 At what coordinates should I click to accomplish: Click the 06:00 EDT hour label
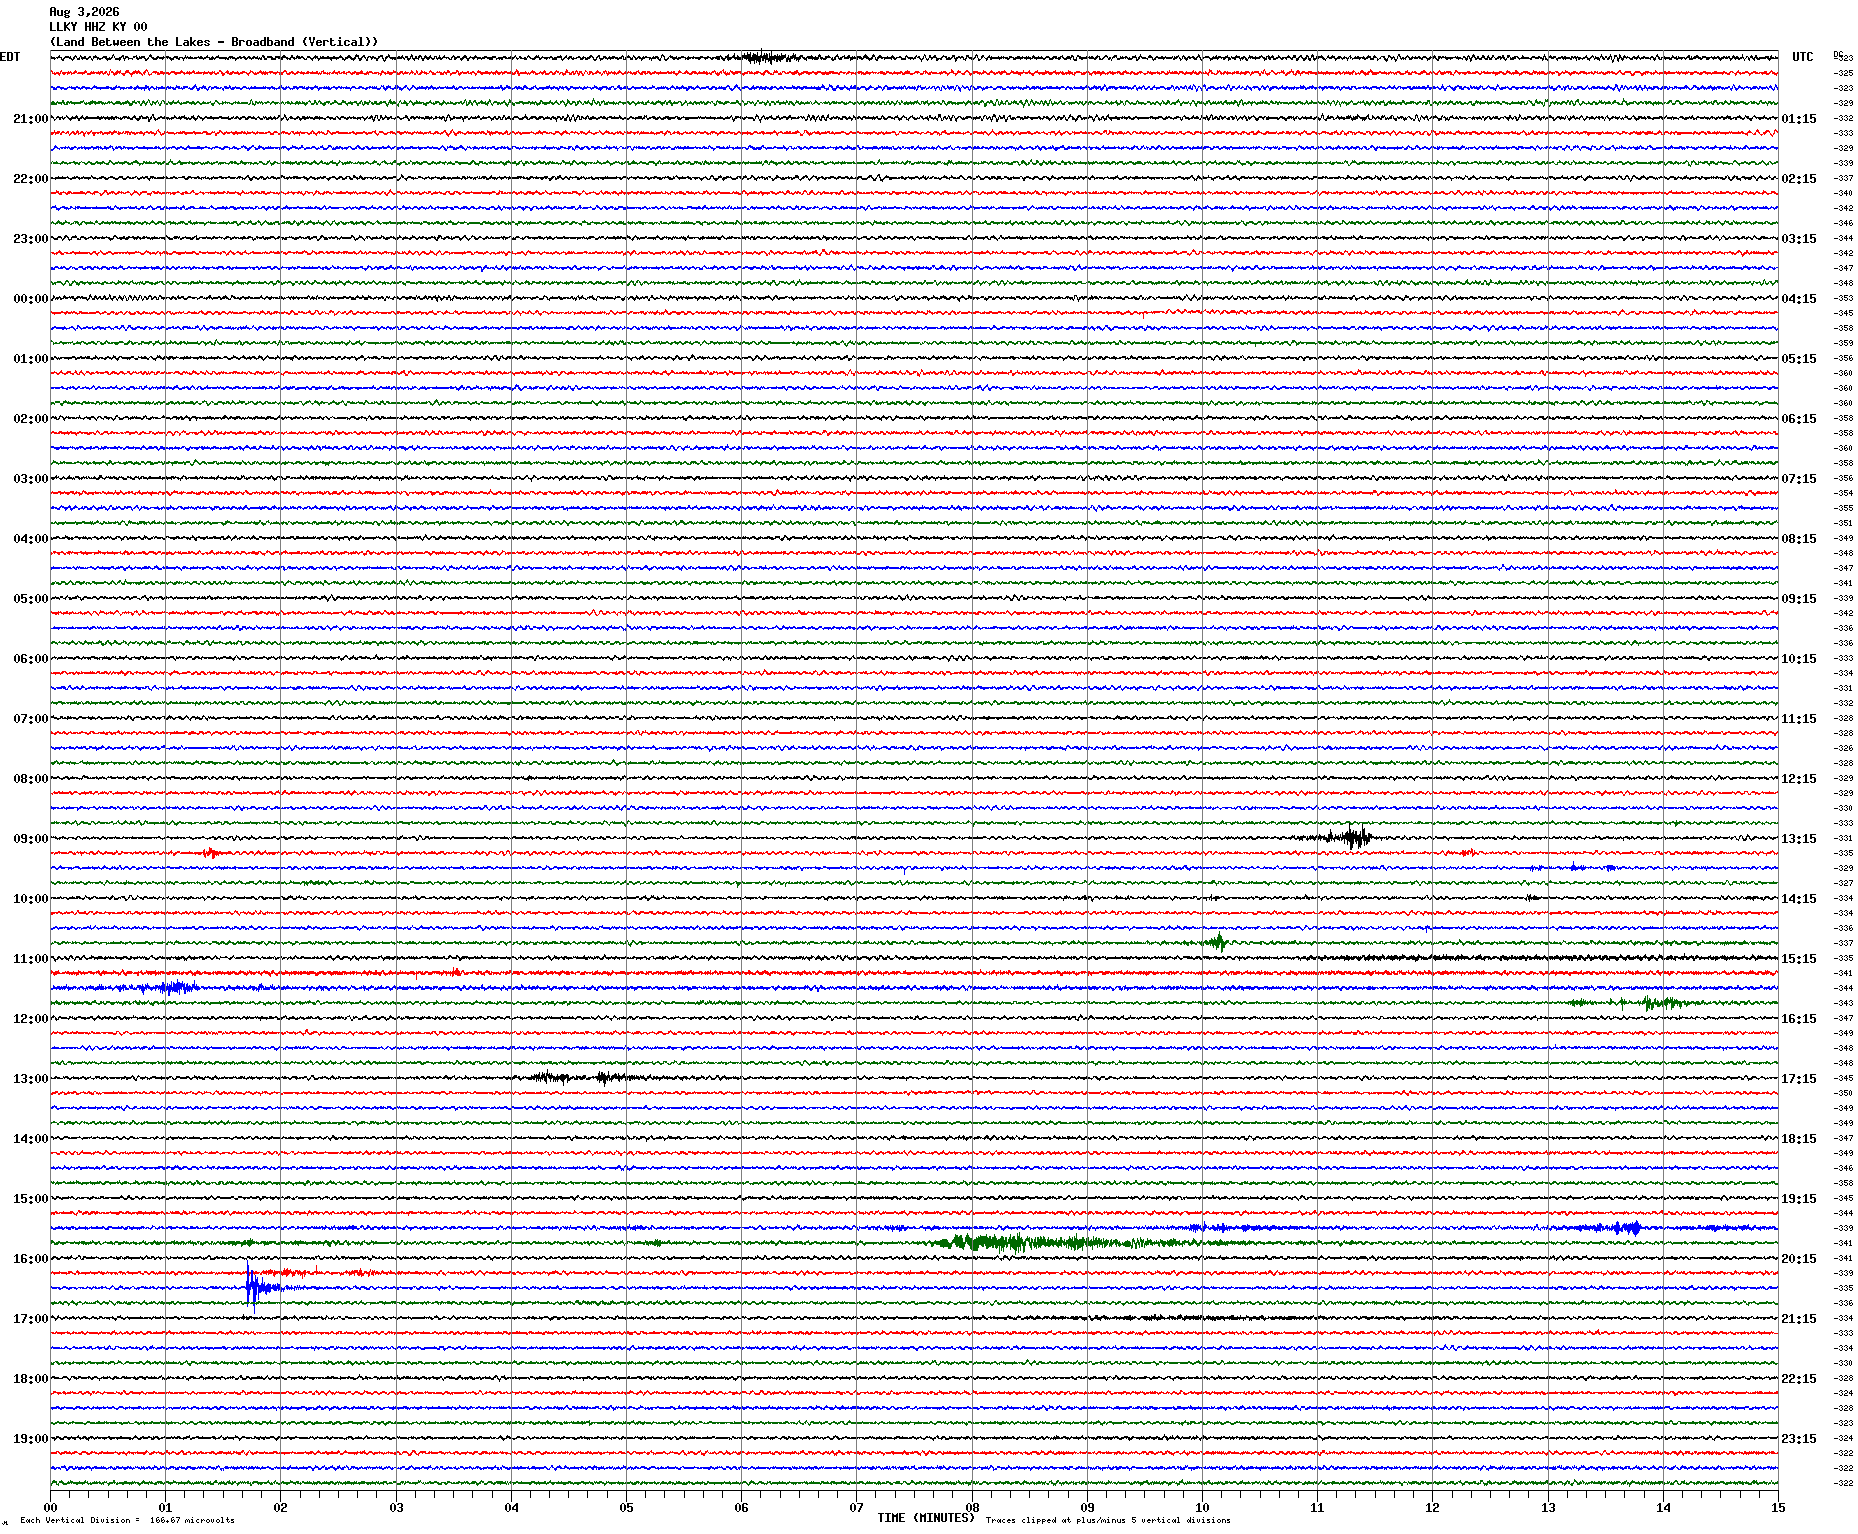[x=30, y=659]
